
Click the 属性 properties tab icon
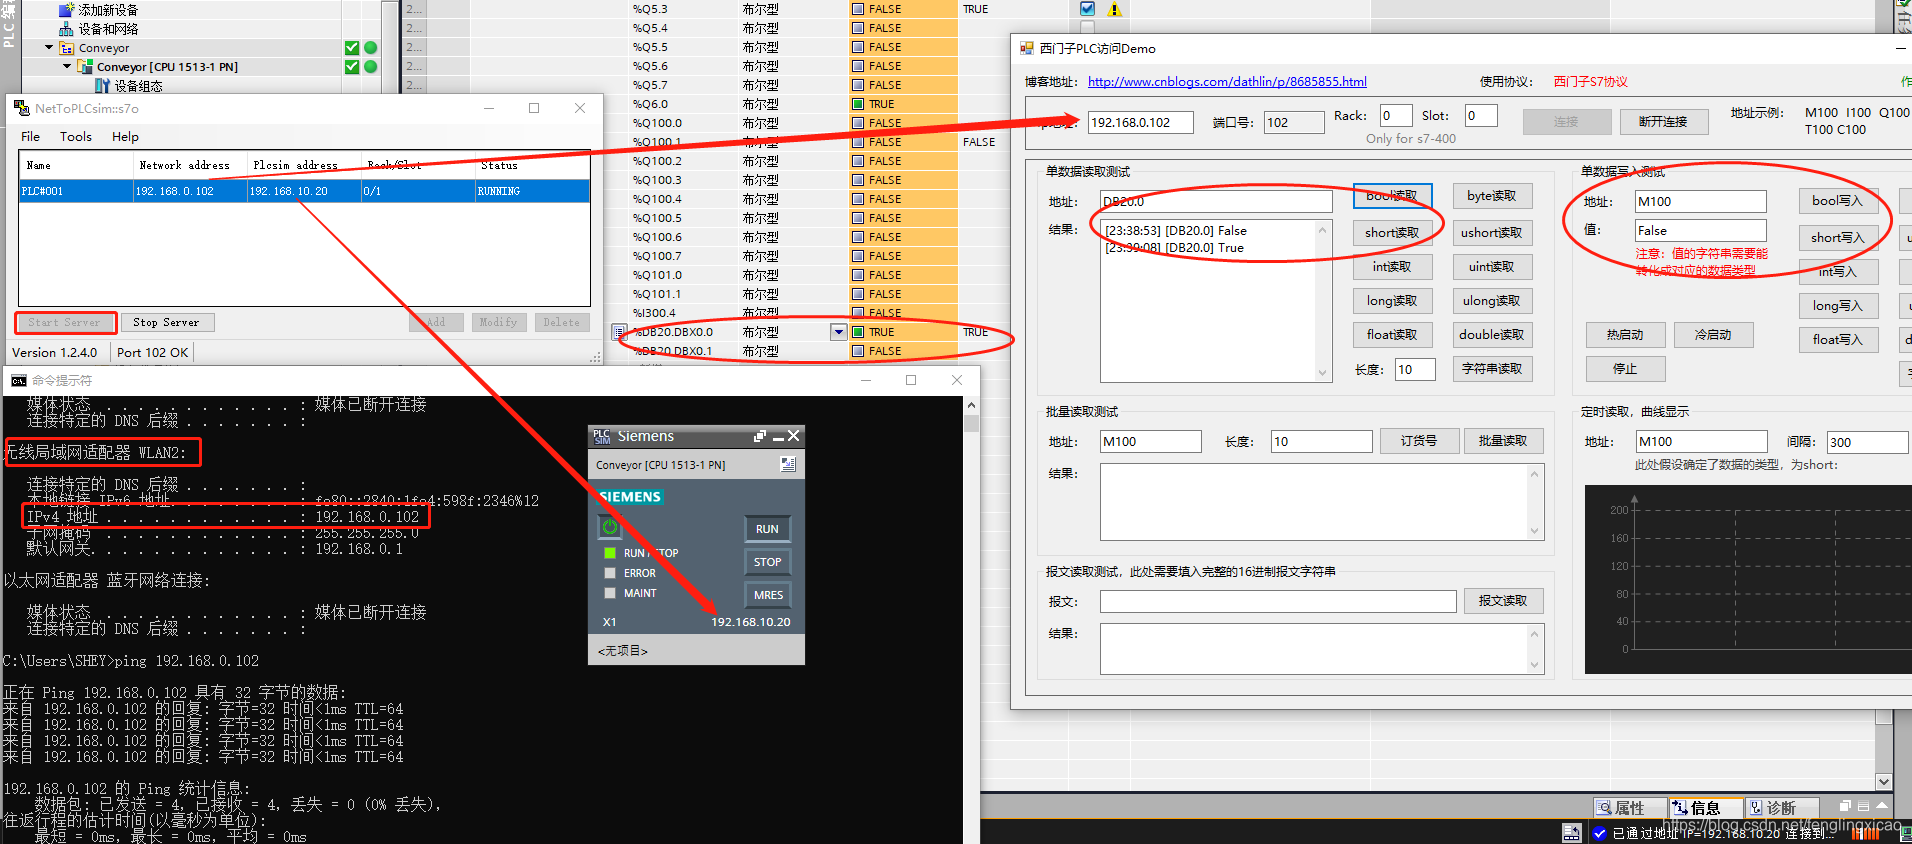1604,808
